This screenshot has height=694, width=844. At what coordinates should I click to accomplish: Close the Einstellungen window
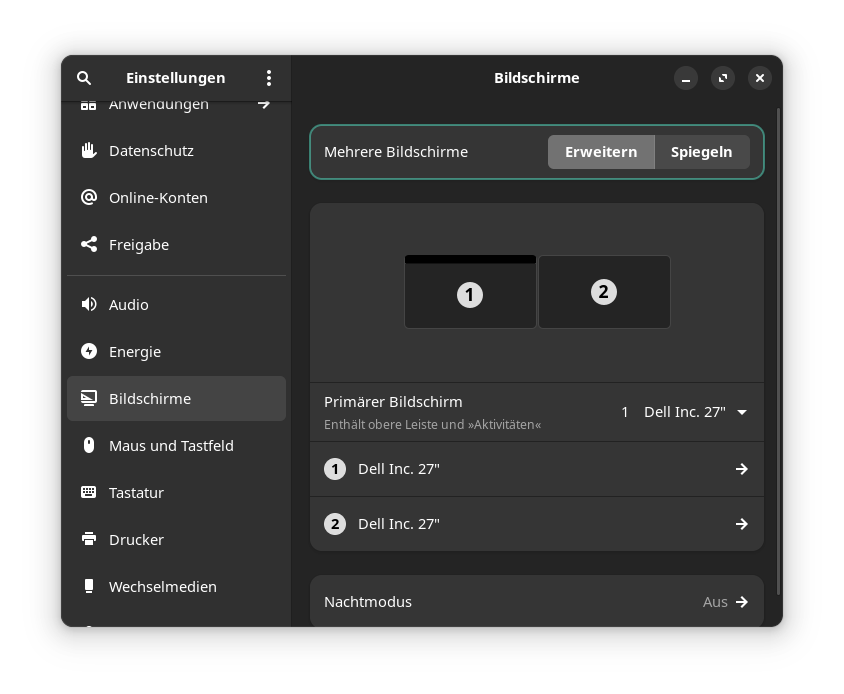pos(759,79)
